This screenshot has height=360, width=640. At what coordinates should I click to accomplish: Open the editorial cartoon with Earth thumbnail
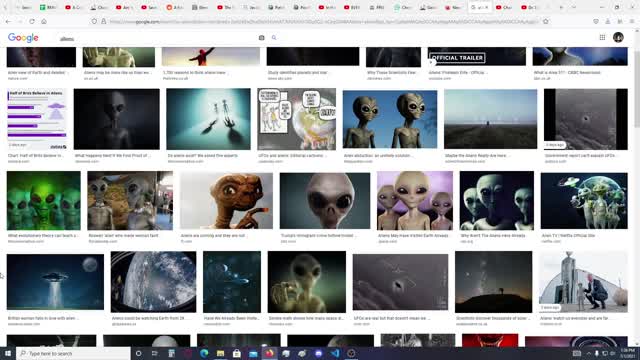(297, 119)
